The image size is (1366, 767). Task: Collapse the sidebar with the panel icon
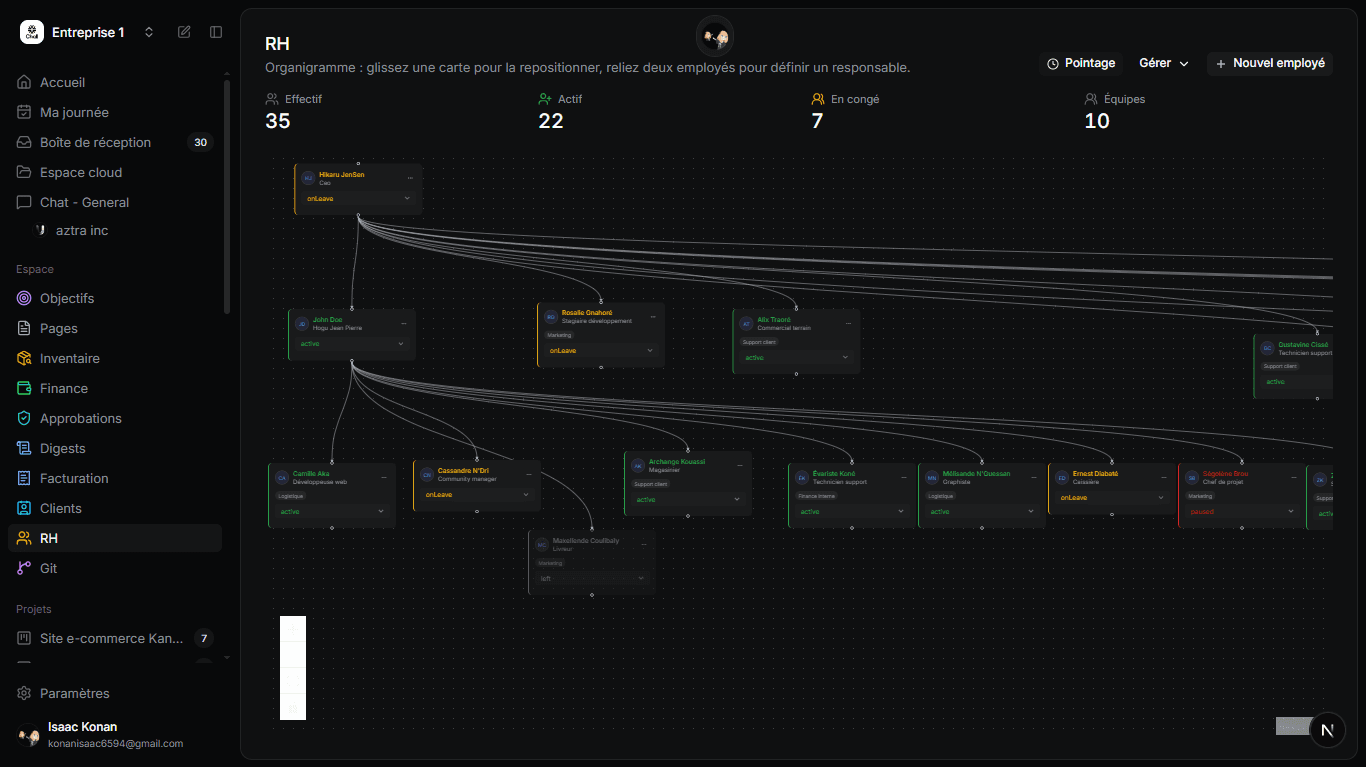[x=216, y=32]
